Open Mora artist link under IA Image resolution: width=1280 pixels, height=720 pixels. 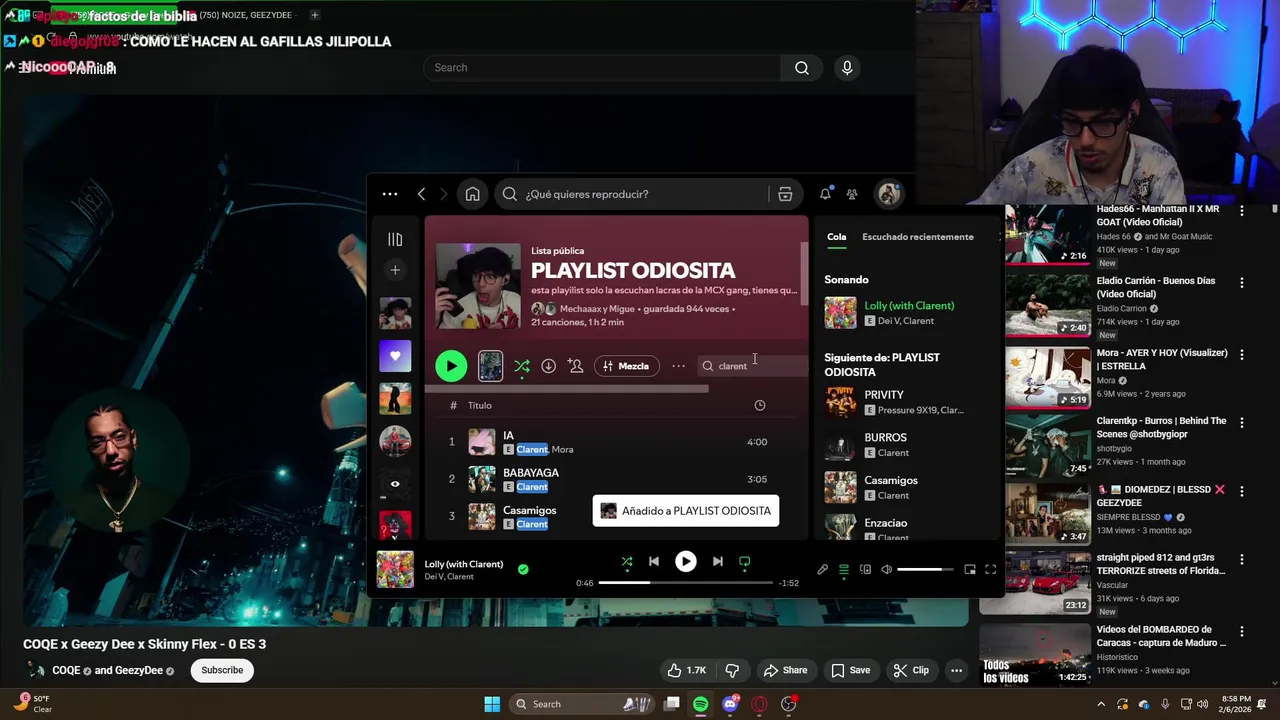coord(562,450)
